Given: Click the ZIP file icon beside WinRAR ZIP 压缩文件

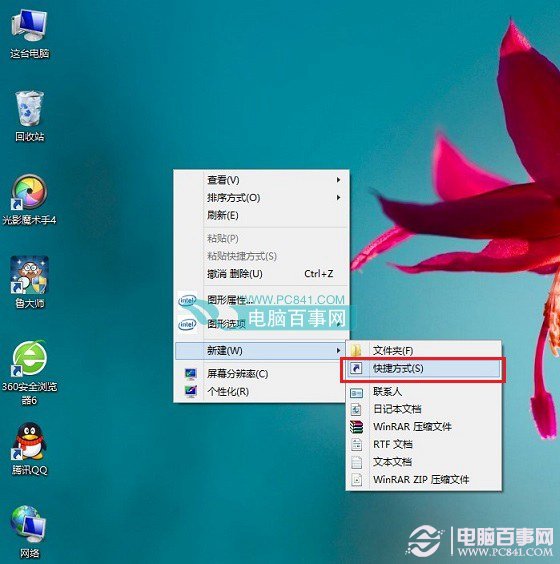Looking at the screenshot, I should pos(356,480).
